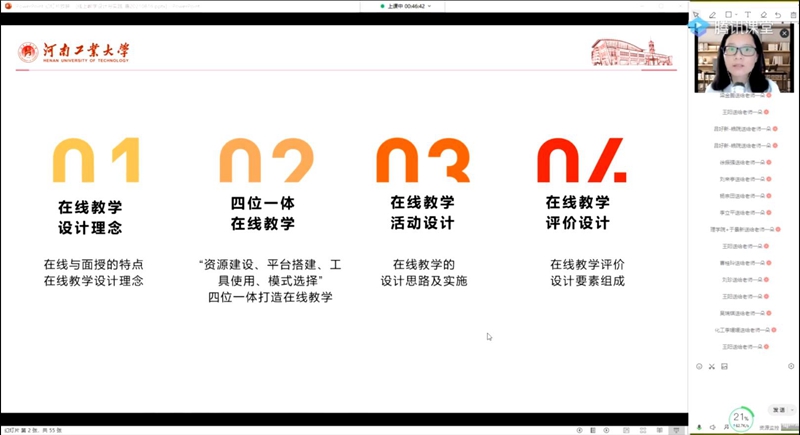Clear annotations with the trash icon
Image resolution: width=800 pixels, height=435 pixels.
pos(792,15)
